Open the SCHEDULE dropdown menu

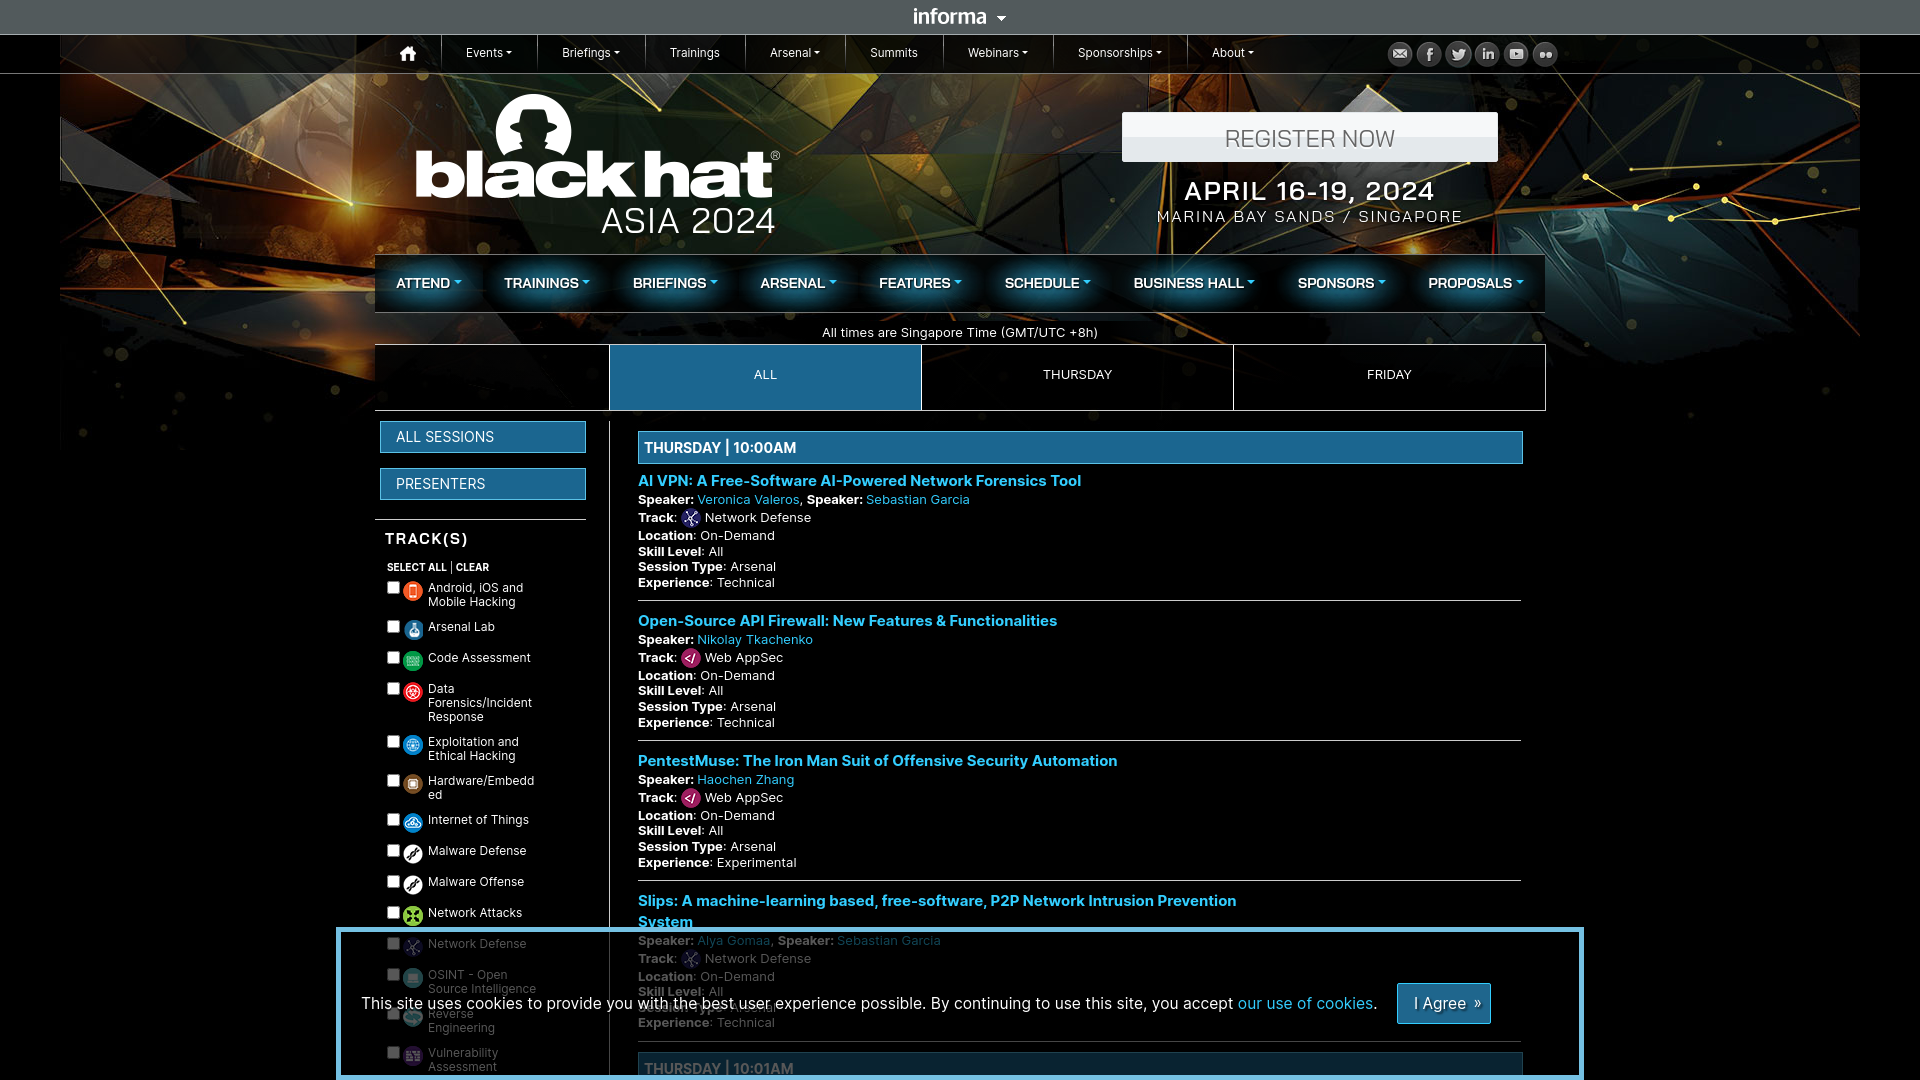[x=1046, y=282]
